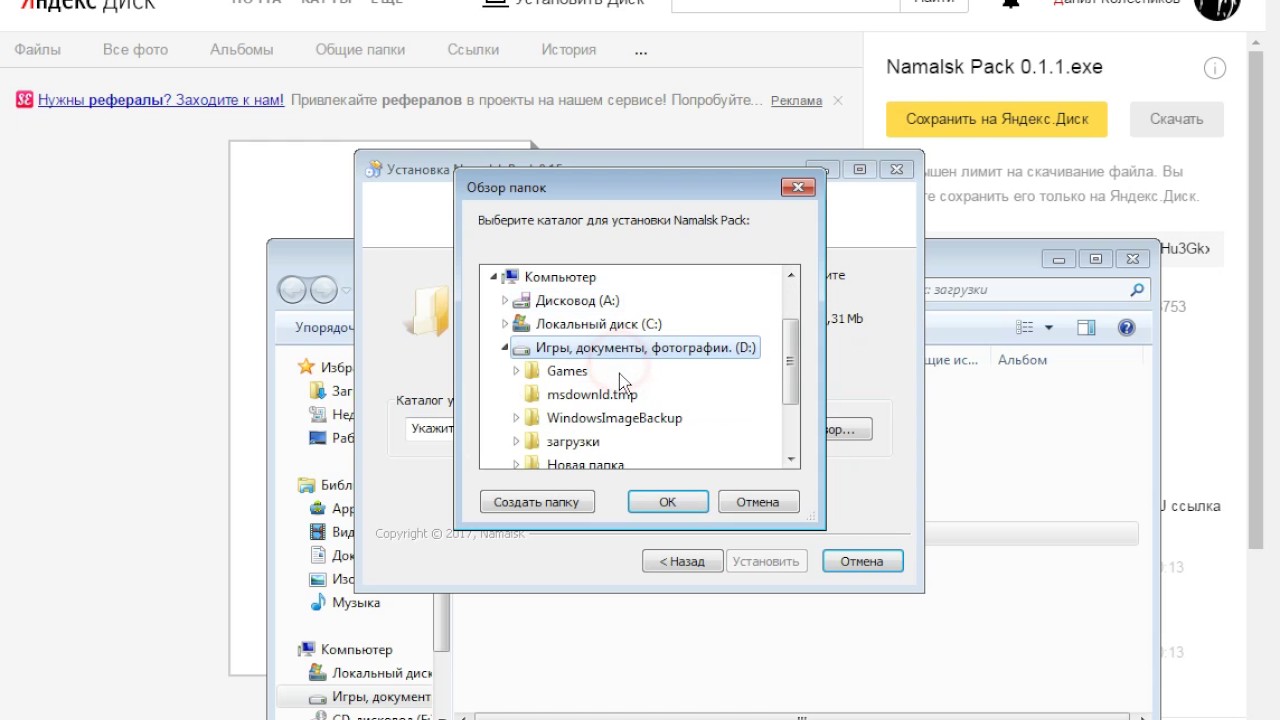Viewport: 1280px width, 720px height.
Task: Click the Назад button in installer
Action: pos(682,561)
